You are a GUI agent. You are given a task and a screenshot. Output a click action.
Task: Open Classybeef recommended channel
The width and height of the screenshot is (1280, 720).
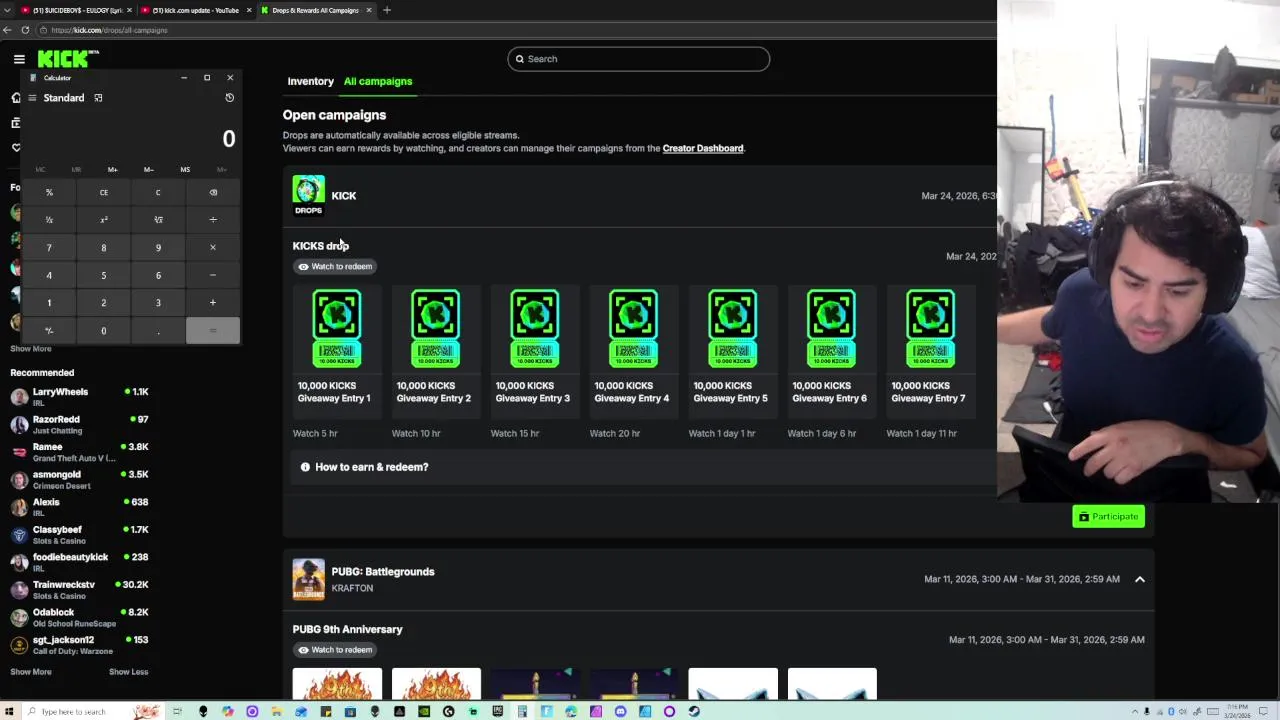coord(80,534)
